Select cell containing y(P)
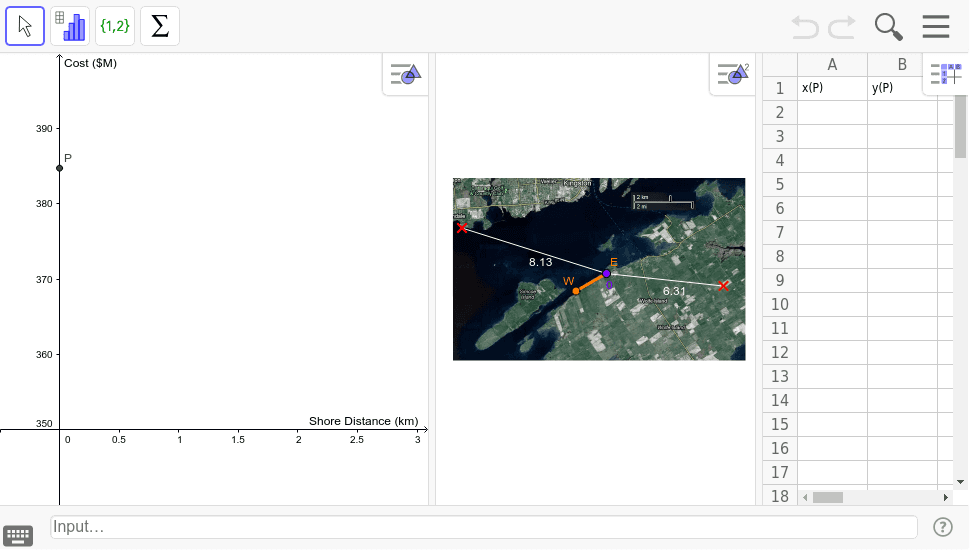This screenshot has height=550, width=970. [x=902, y=88]
